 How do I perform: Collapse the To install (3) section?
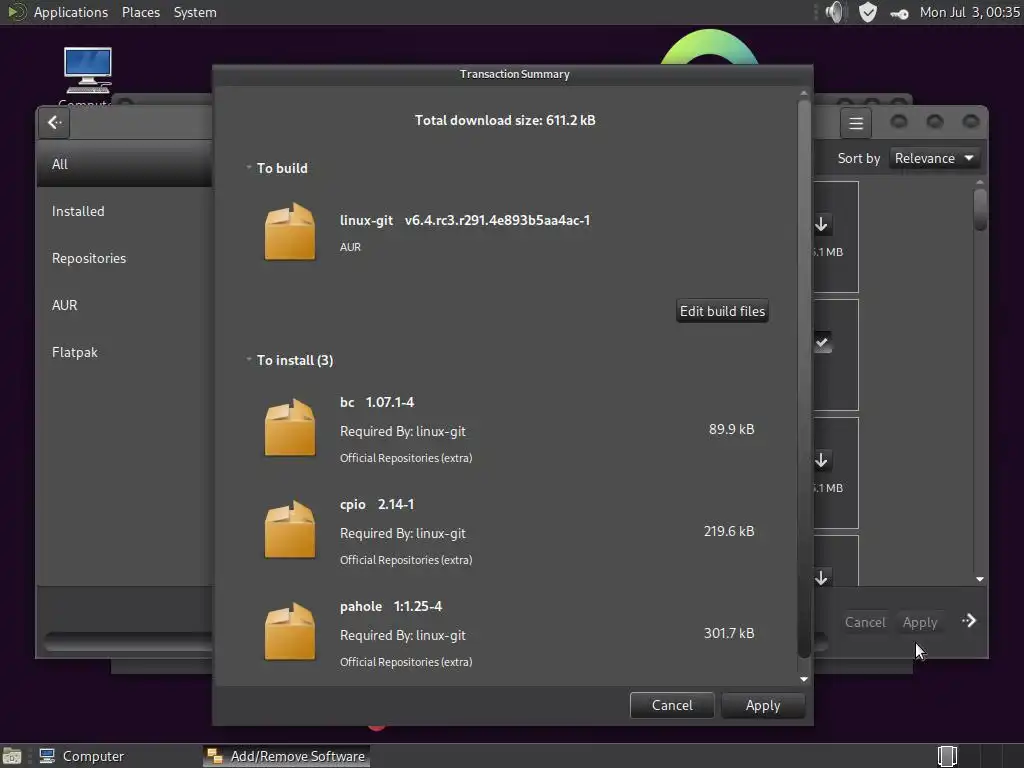click(x=249, y=360)
